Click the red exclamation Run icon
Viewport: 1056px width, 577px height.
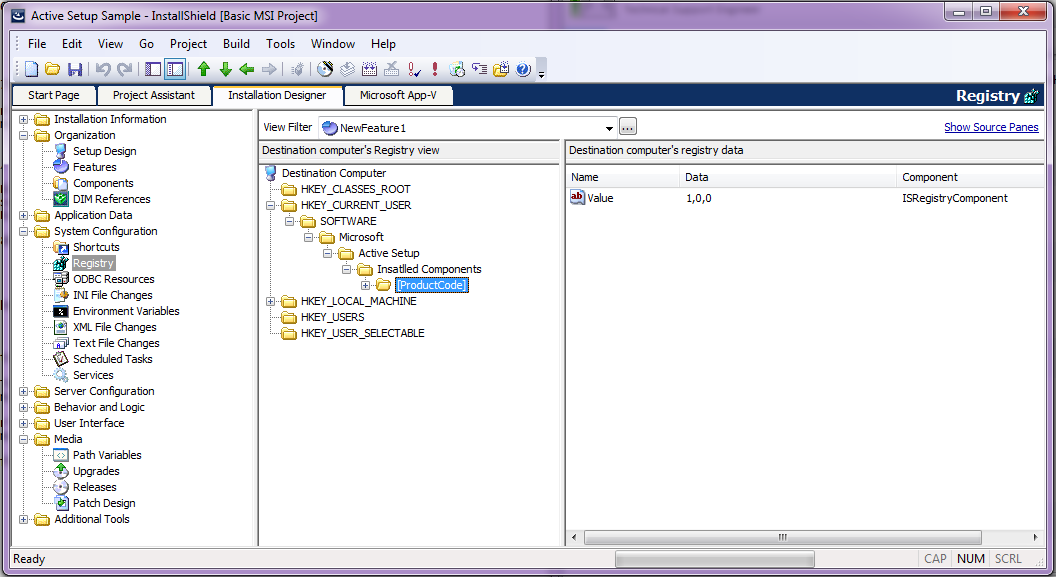[x=435, y=69]
